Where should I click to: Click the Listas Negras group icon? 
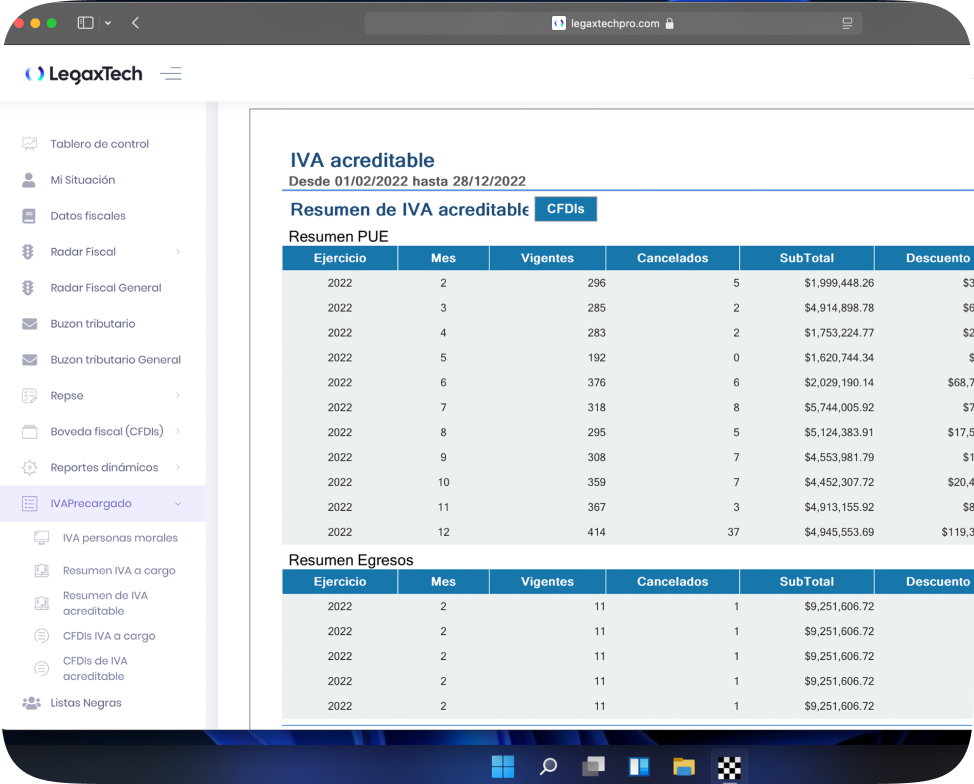(x=31, y=703)
